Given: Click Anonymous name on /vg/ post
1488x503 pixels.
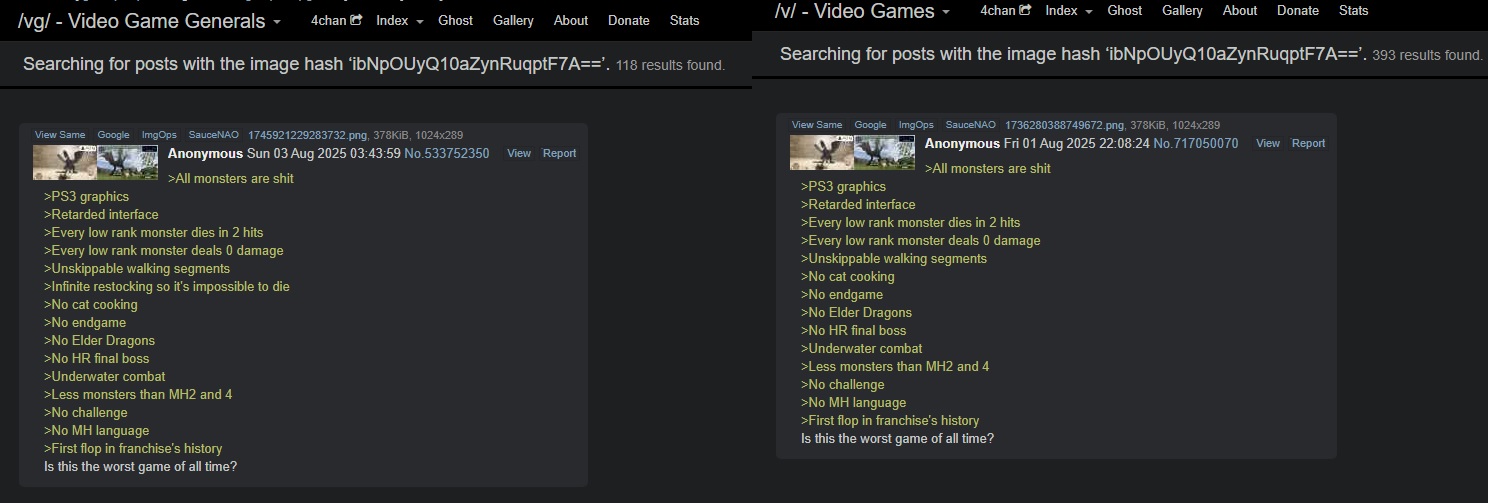Looking at the screenshot, I should (x=205, y=153).
